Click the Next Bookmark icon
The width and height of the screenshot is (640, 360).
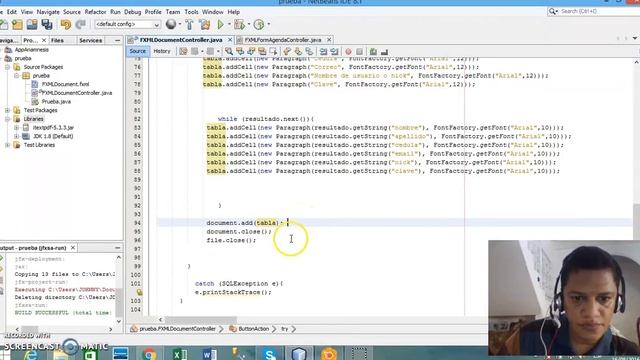tap(298, 51)
